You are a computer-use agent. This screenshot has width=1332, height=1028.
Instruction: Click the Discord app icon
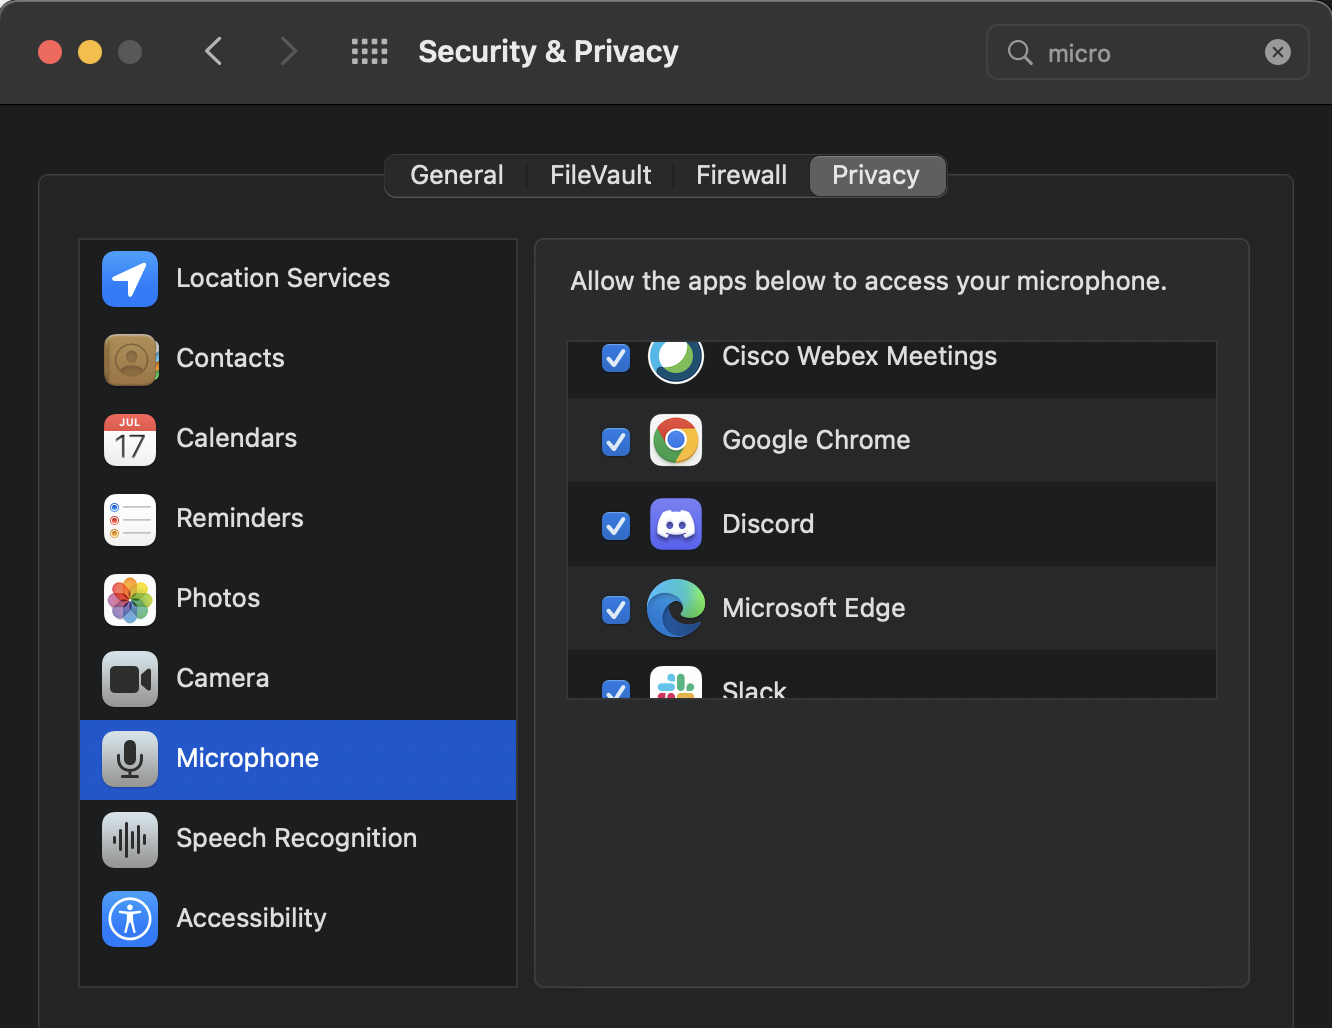[676, 524]
